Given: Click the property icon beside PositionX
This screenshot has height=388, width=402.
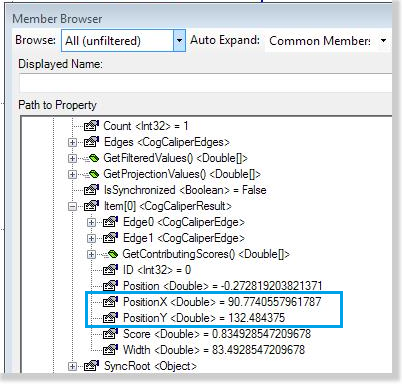Looking at the screenshot, I should (110, 302).
